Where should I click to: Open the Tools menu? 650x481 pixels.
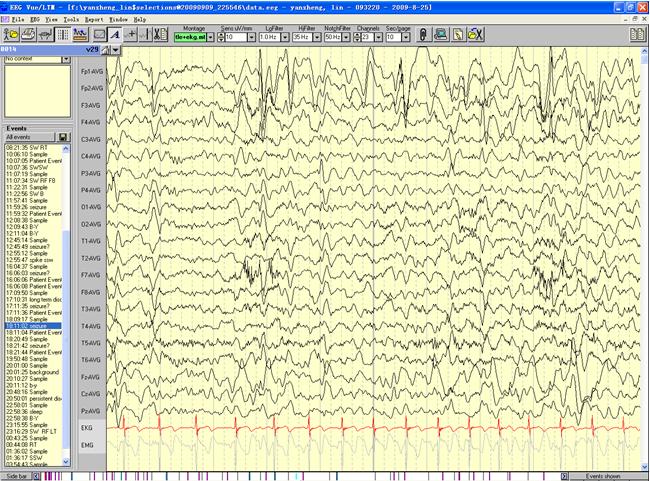71,19
